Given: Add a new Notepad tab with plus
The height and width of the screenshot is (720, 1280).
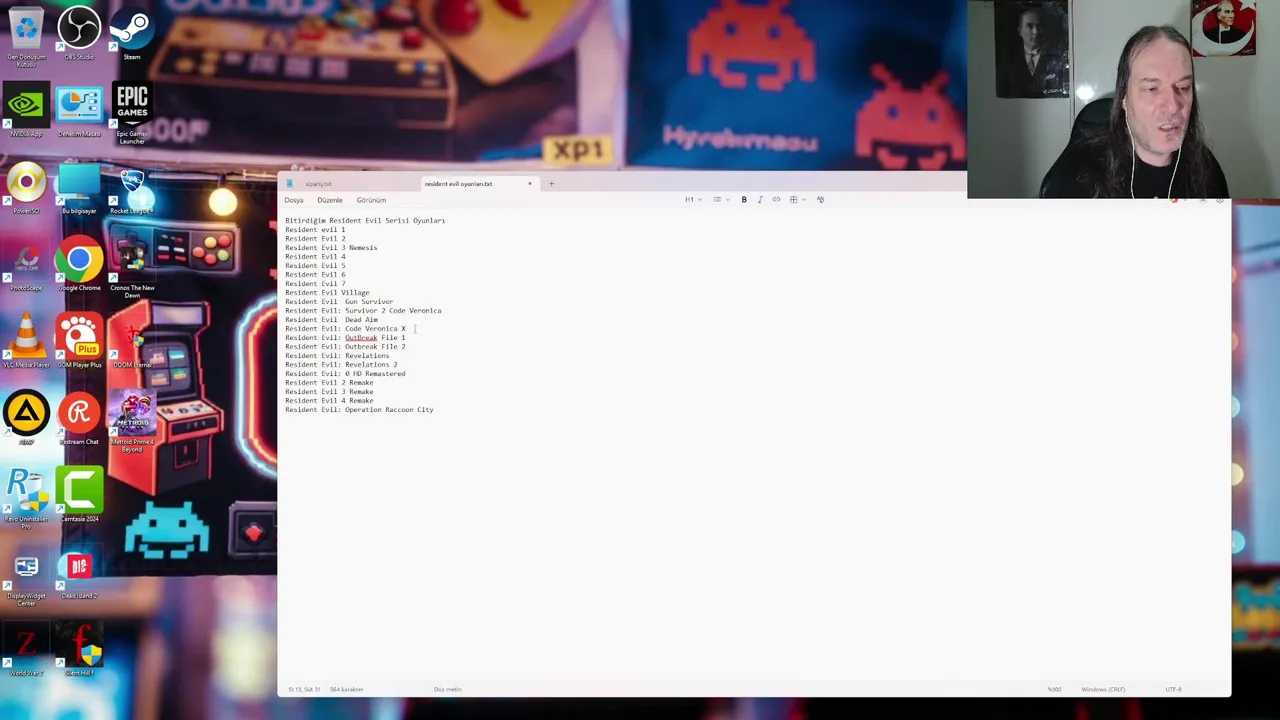Looking at the screenshot, I should pyautogui.click(x=551, y=184).
